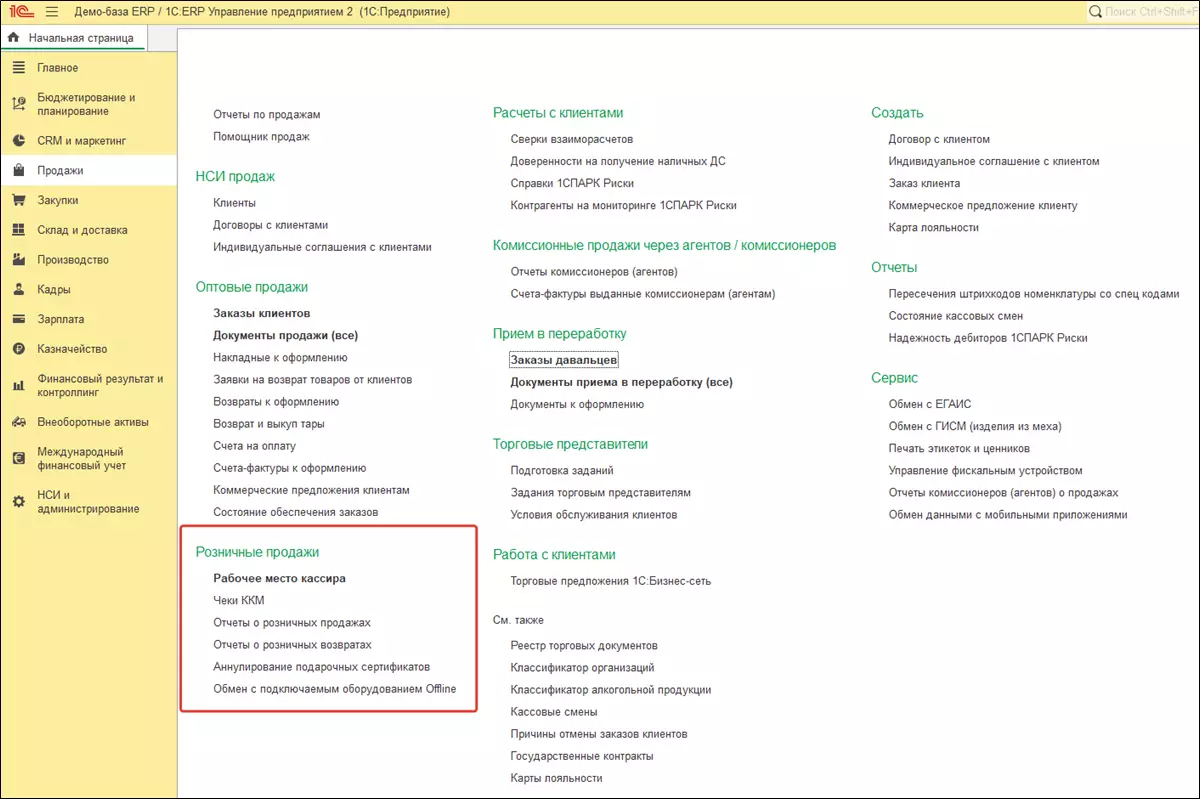This screenshot has height=799, width=1200.
Task: Open the Начальная страница tab
Action: pos(74,38)
